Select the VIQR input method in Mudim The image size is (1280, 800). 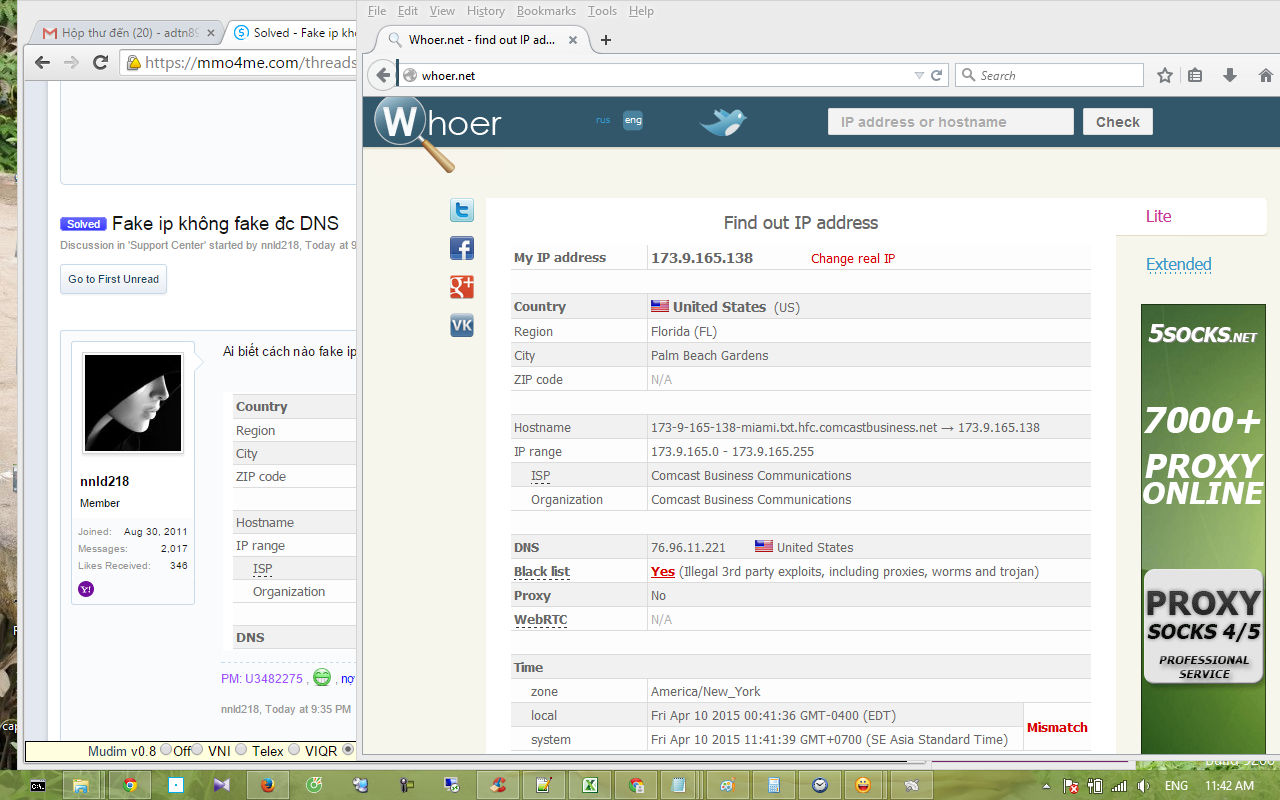click(294, 750)
